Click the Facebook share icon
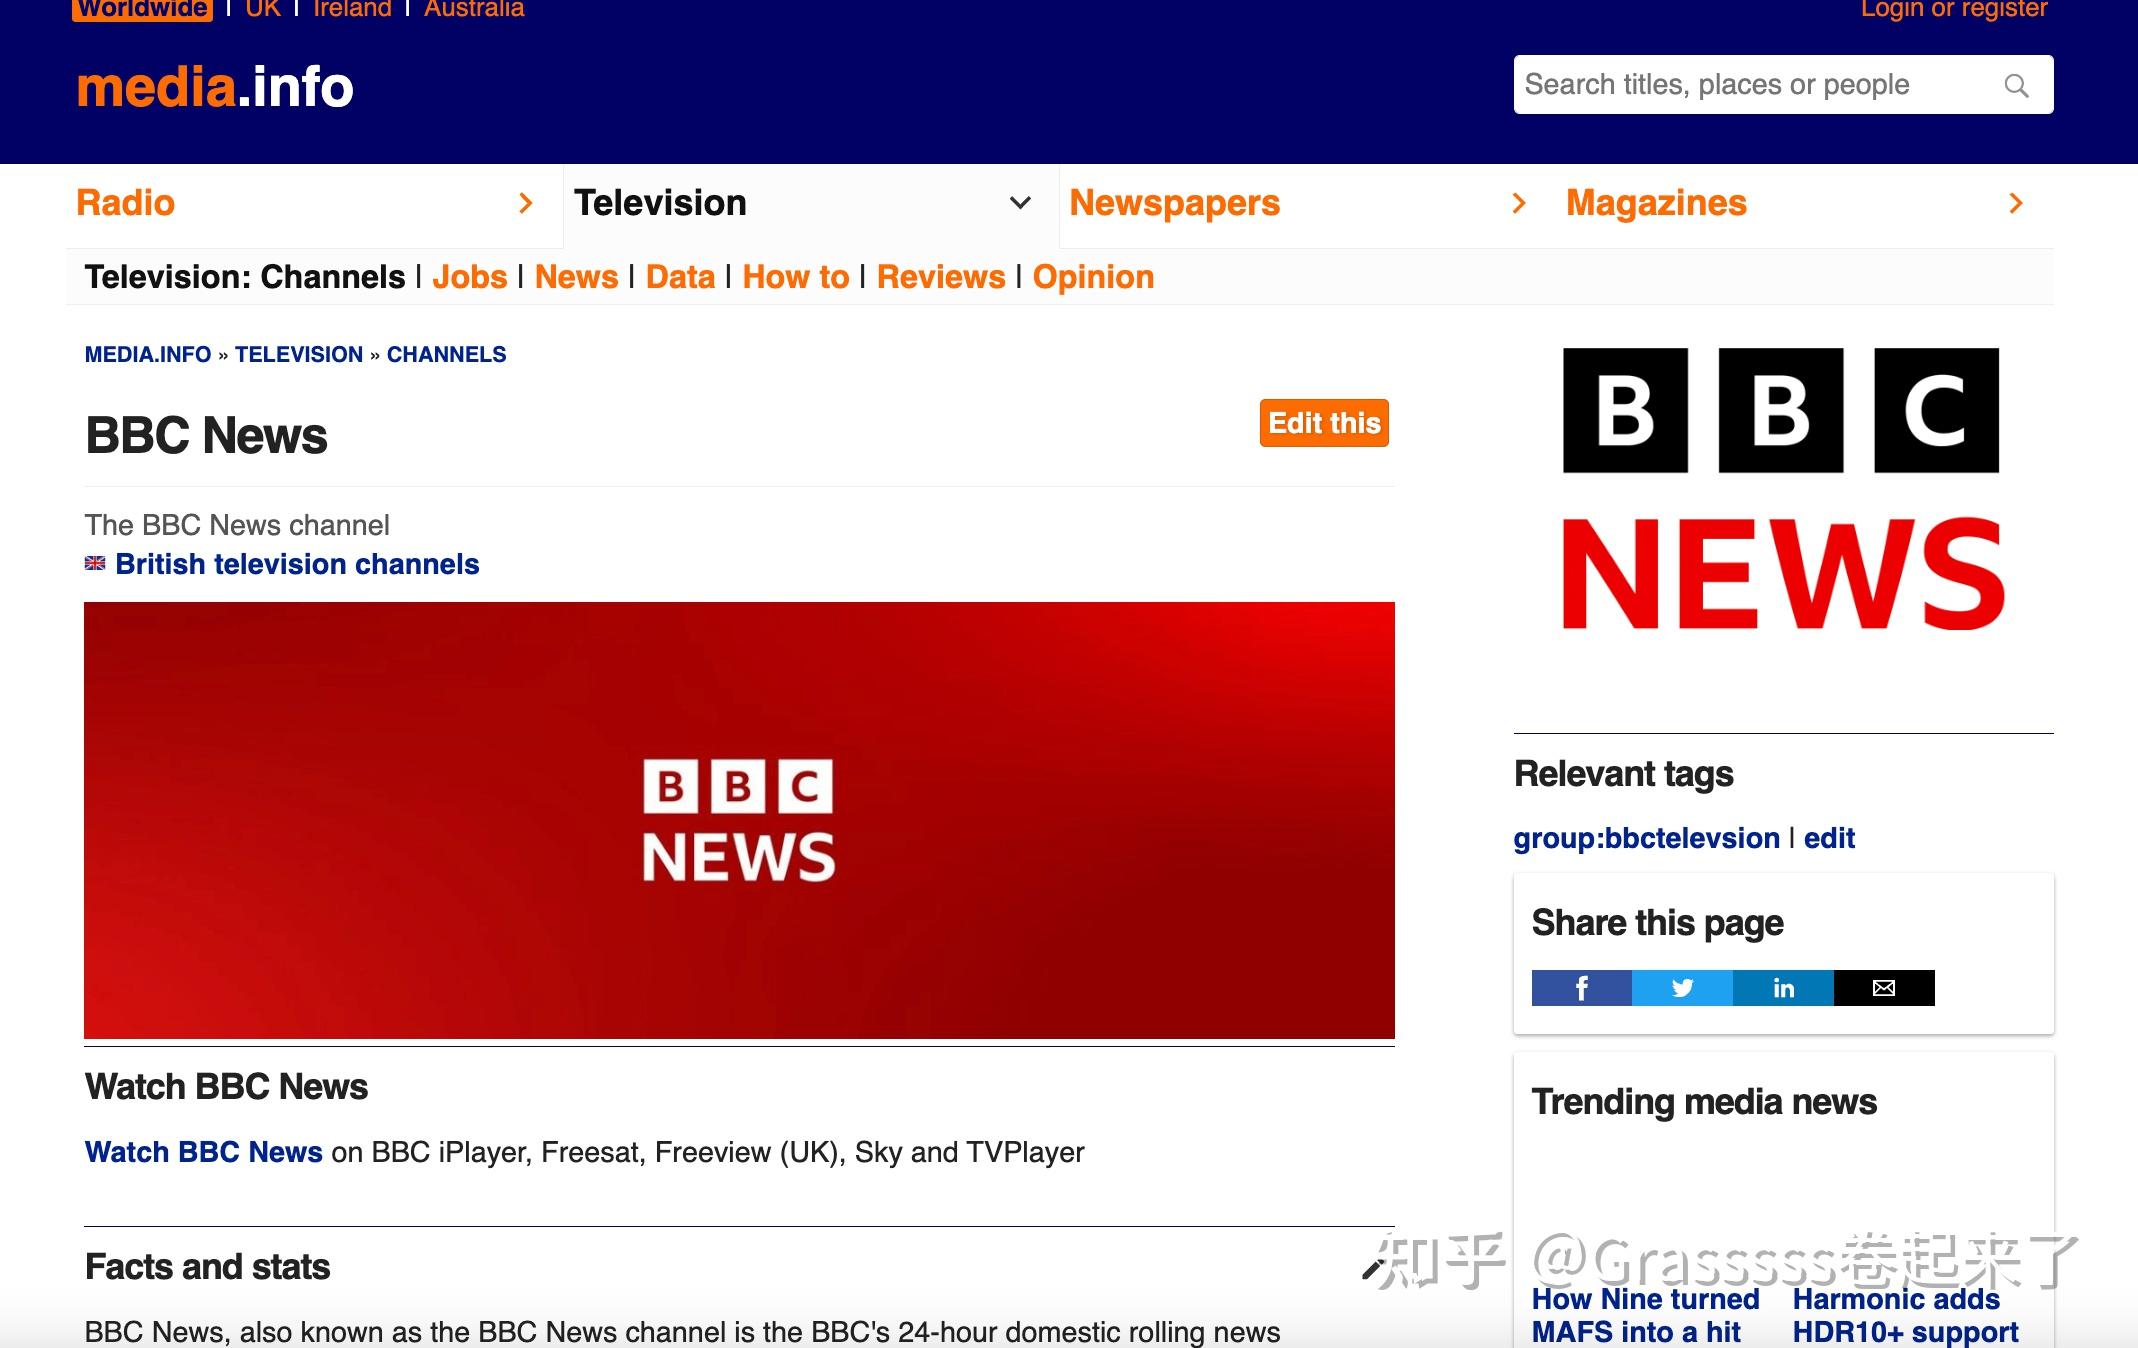The width and height of the screenshot is (2138, 1348). tap(1581, 986)
